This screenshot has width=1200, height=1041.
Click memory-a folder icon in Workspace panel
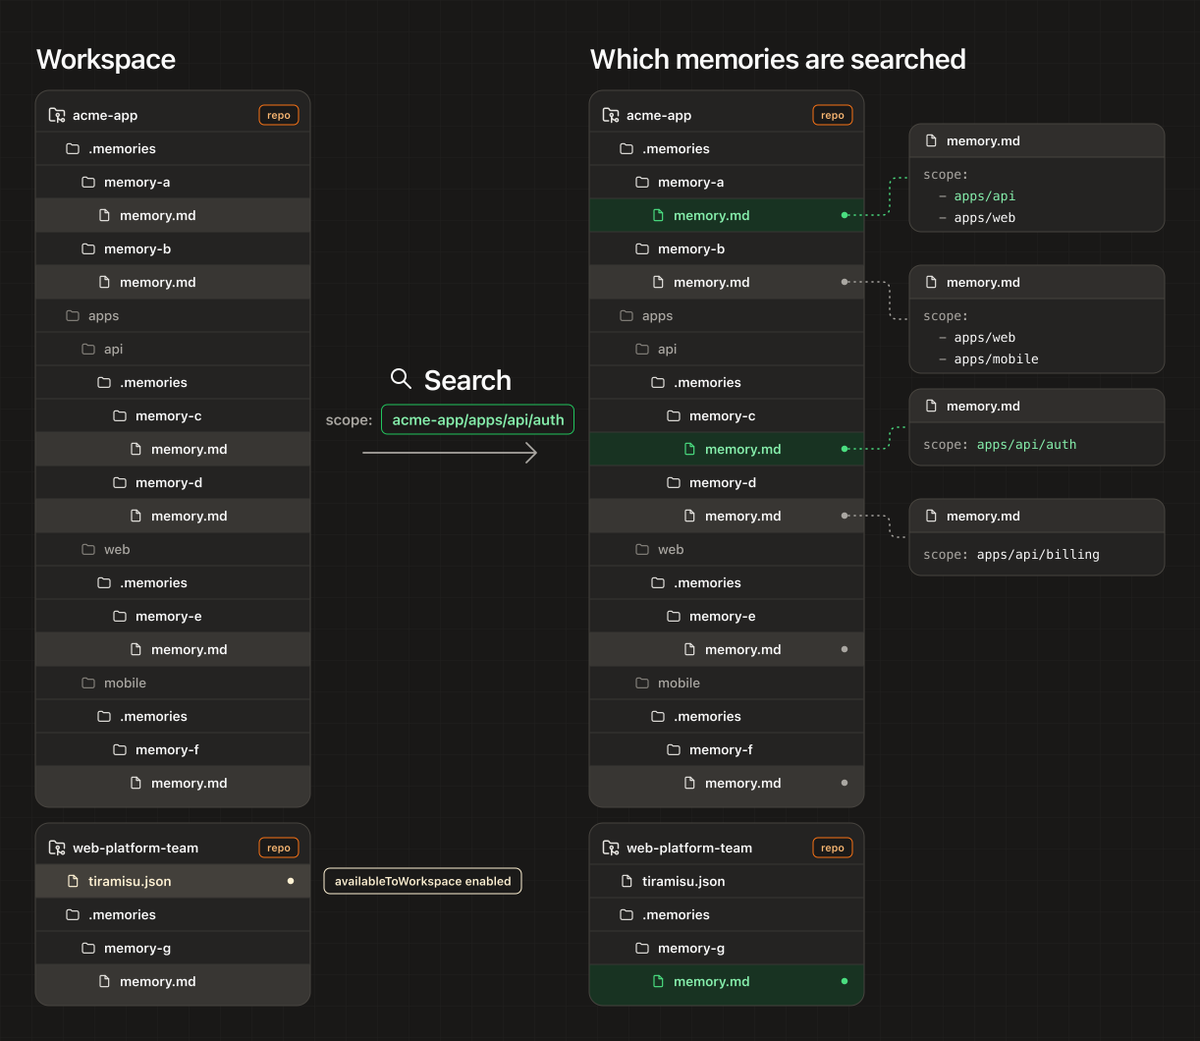tap(88, 182)
